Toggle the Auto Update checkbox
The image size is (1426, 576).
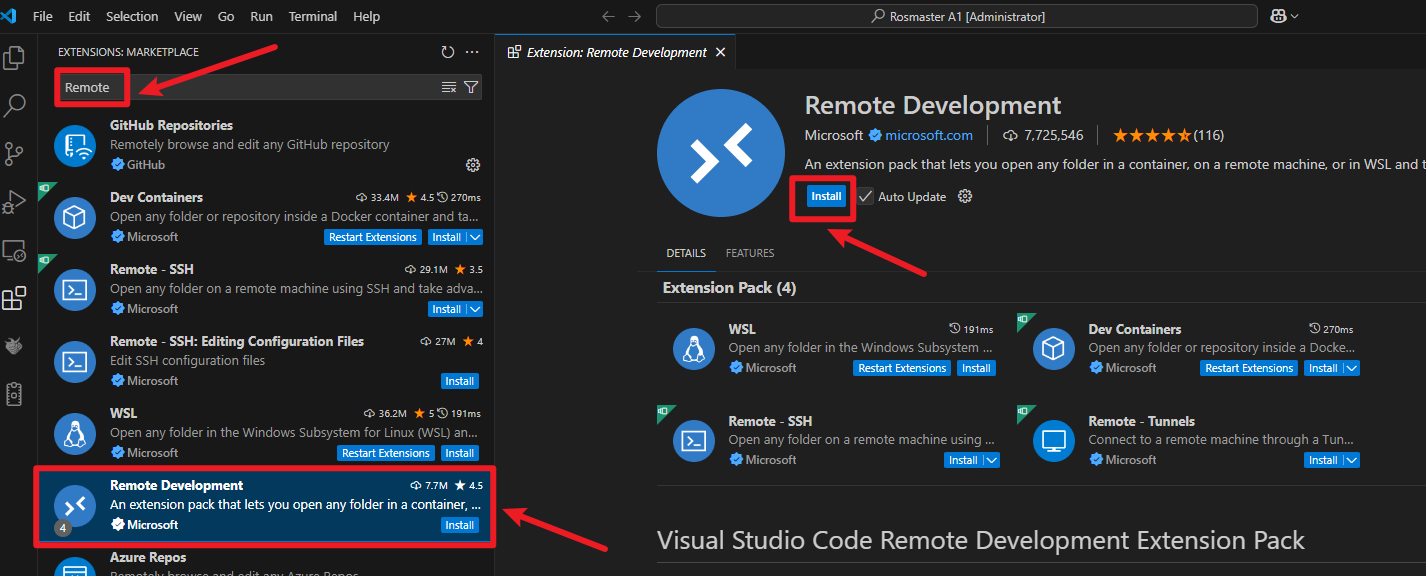click(865, 197)
